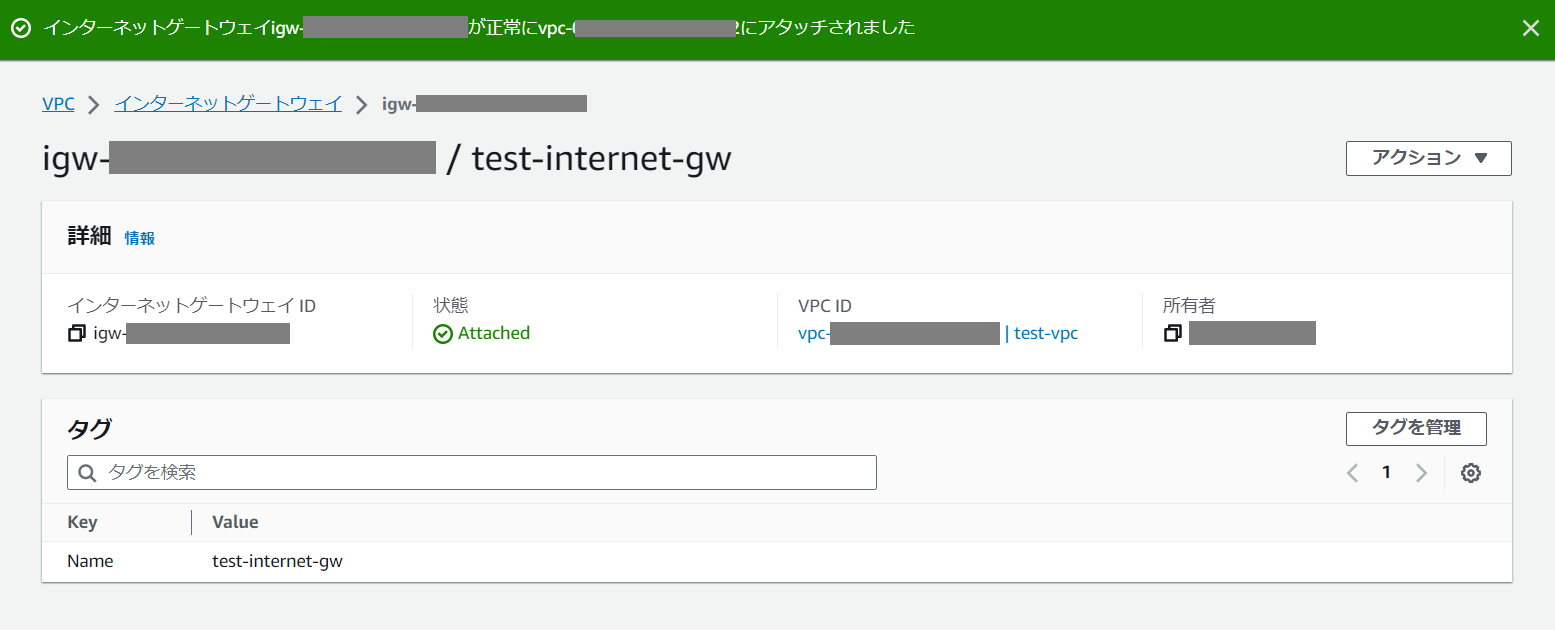Click the Value column header
The image size is (1555, 630).
235,522
